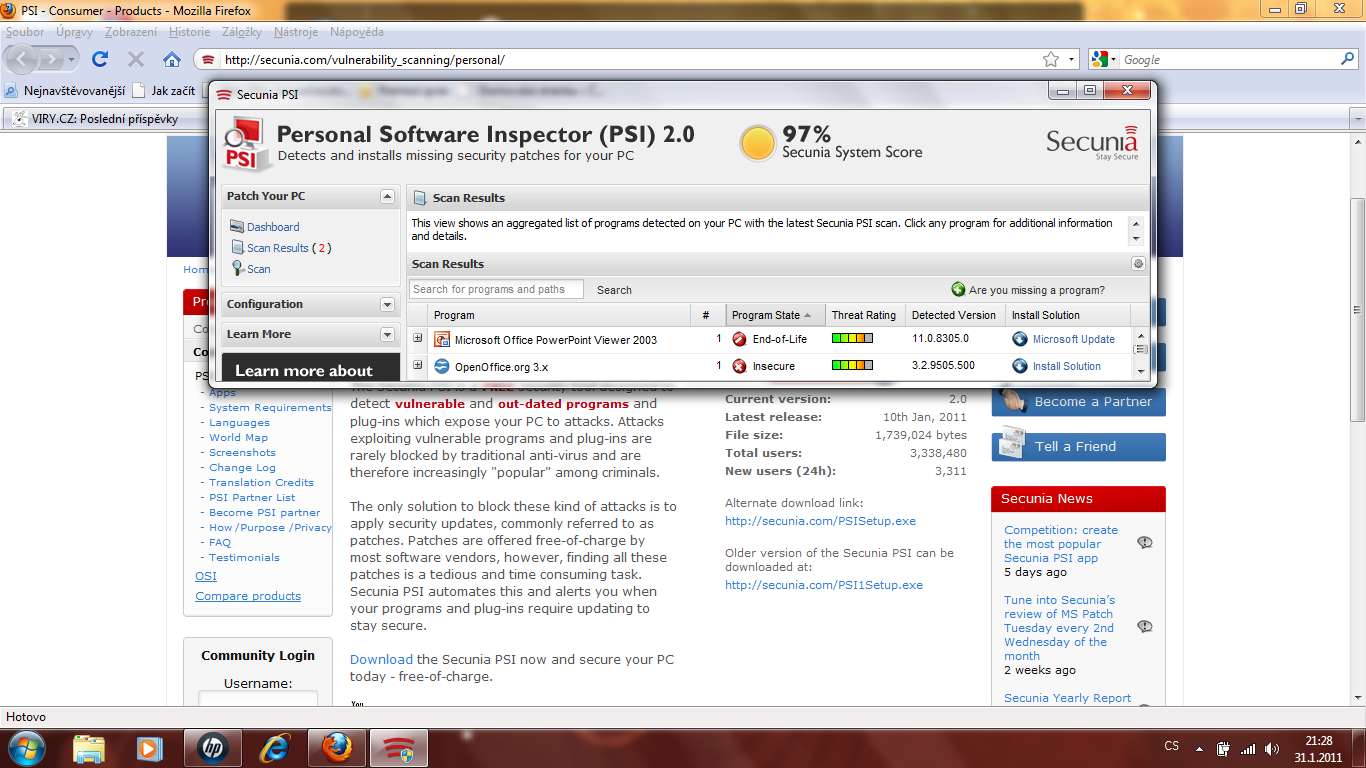The width and height of the screenshot is (1366, 768).
Task: Click the 'Are you missing a program?' link
Action: click(1036, 290)
